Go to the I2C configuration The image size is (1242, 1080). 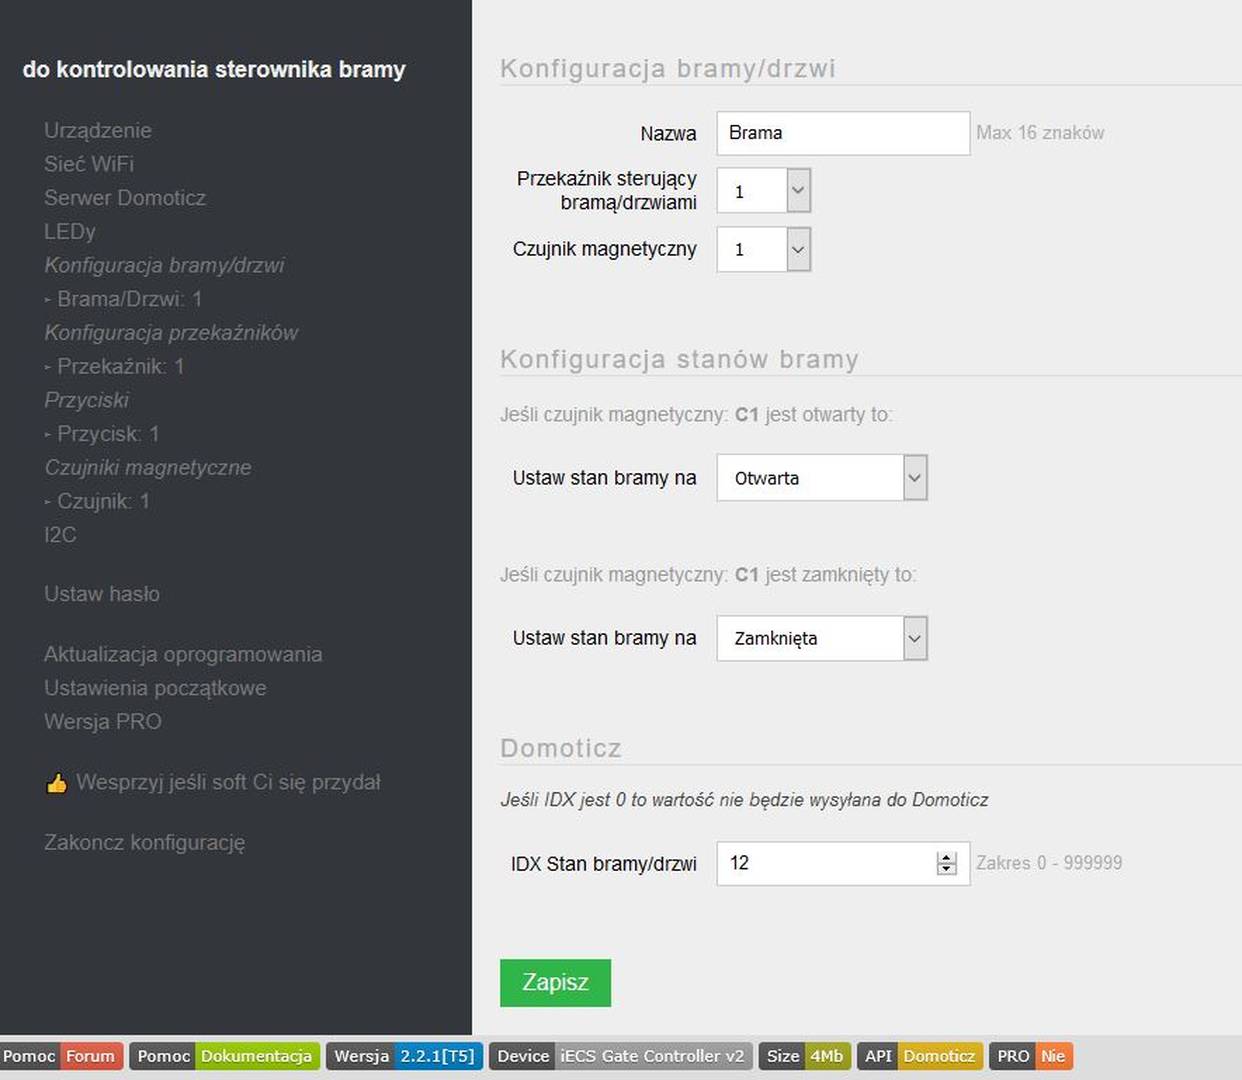[60, 535]
